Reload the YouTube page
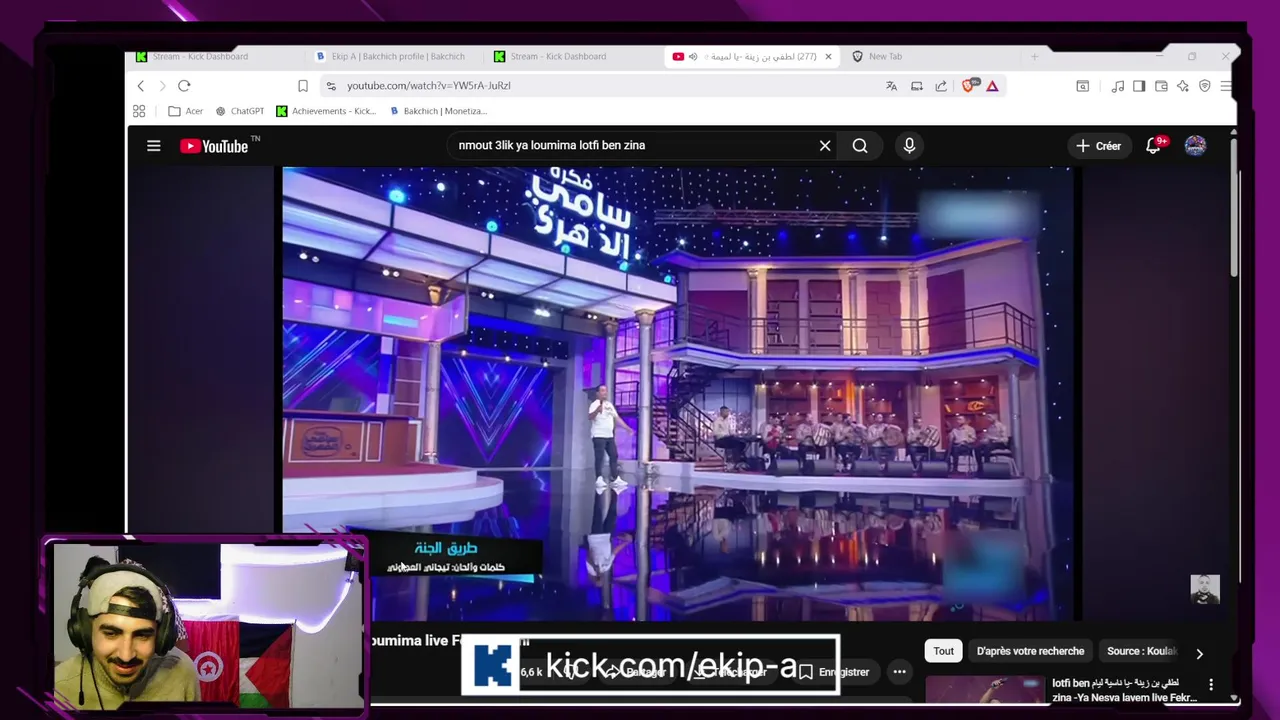 coord(184,86)
